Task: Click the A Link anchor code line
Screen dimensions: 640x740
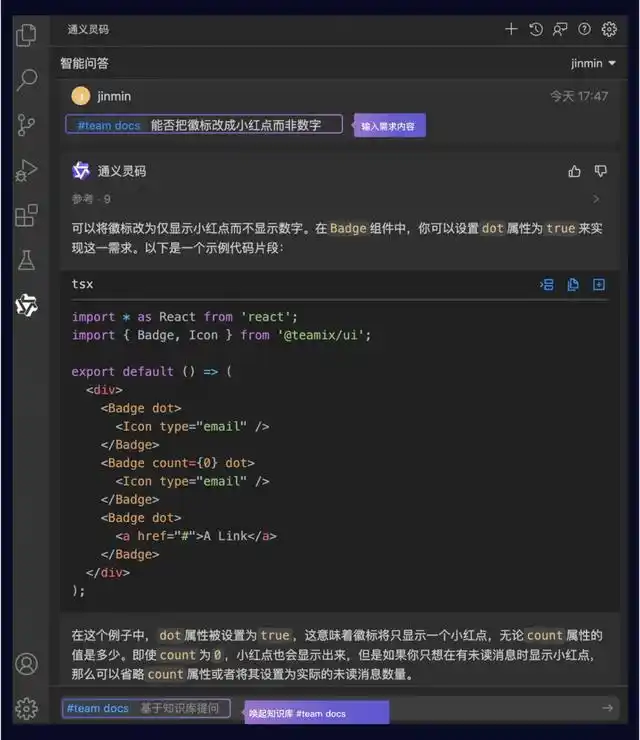Action: 196,536
